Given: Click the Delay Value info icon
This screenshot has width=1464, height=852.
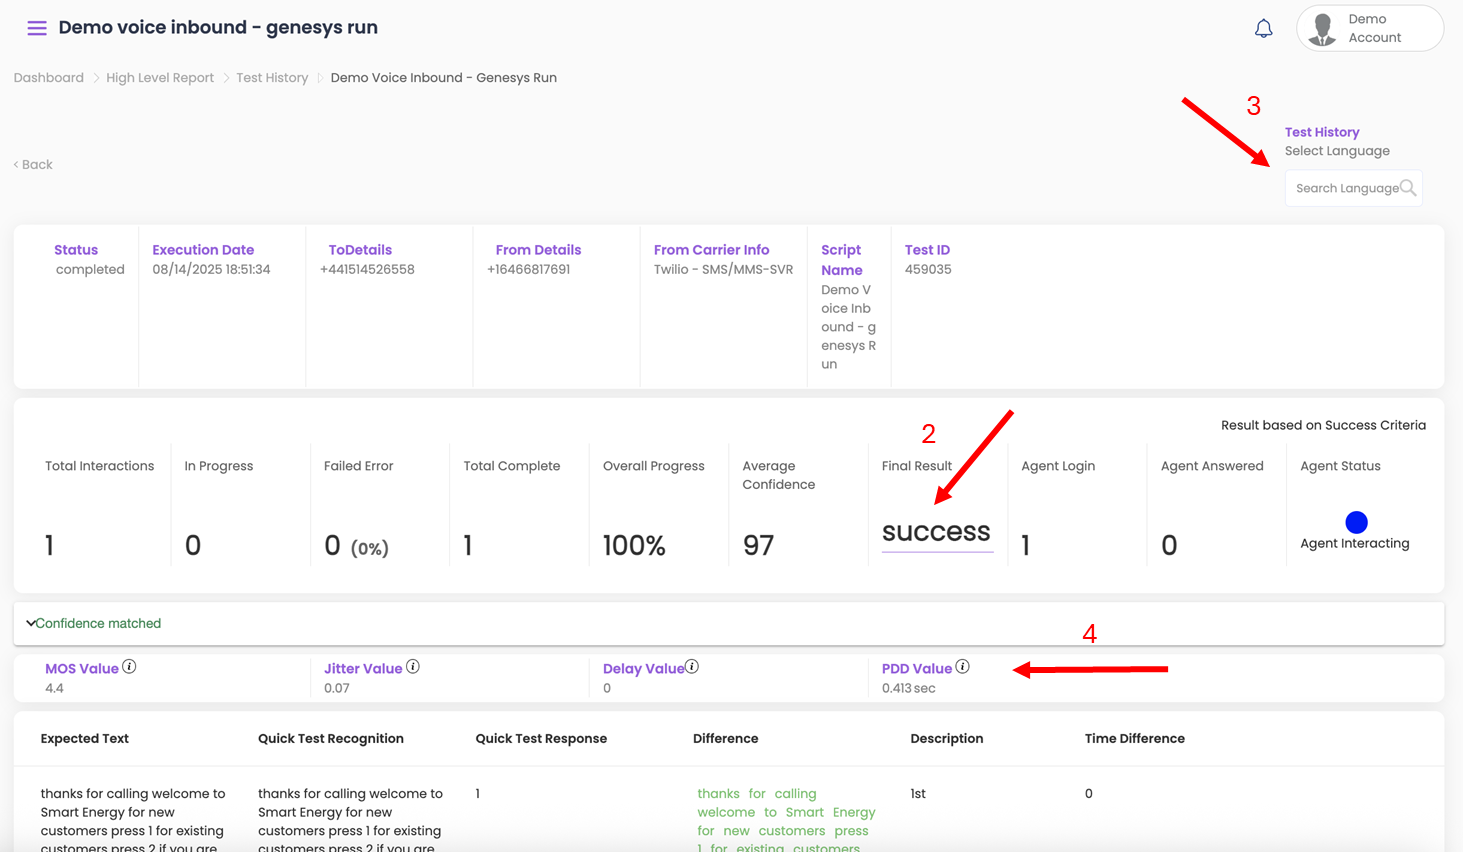Looking at the screenshot, I should [692, 667].
